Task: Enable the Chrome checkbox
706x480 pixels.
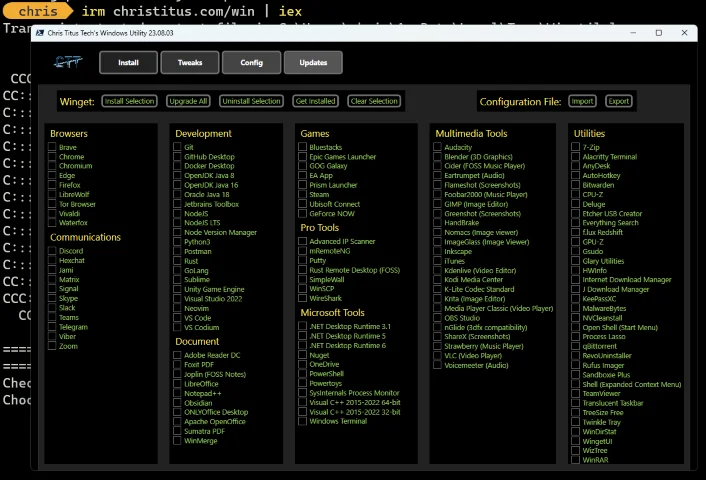Action: point(52,156)
